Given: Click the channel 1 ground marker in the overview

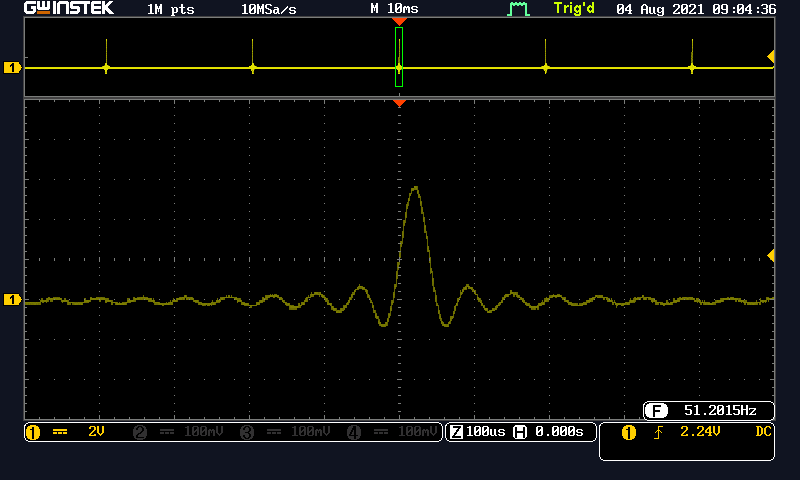Looking at the screenshot, I should [x=13, y=68].
